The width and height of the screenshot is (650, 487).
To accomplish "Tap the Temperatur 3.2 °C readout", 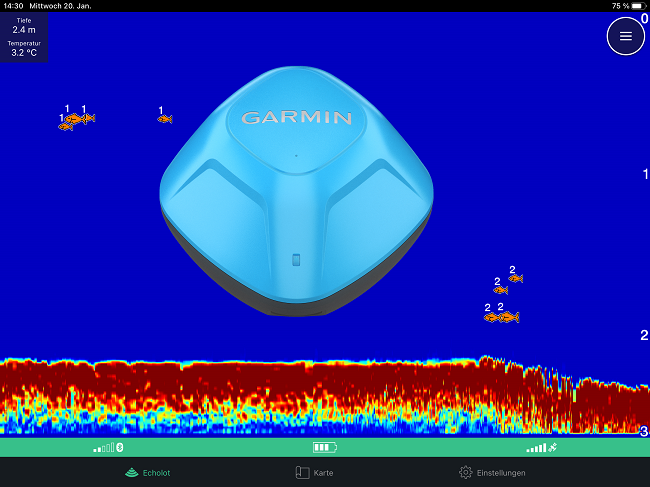I will point(24,48).
